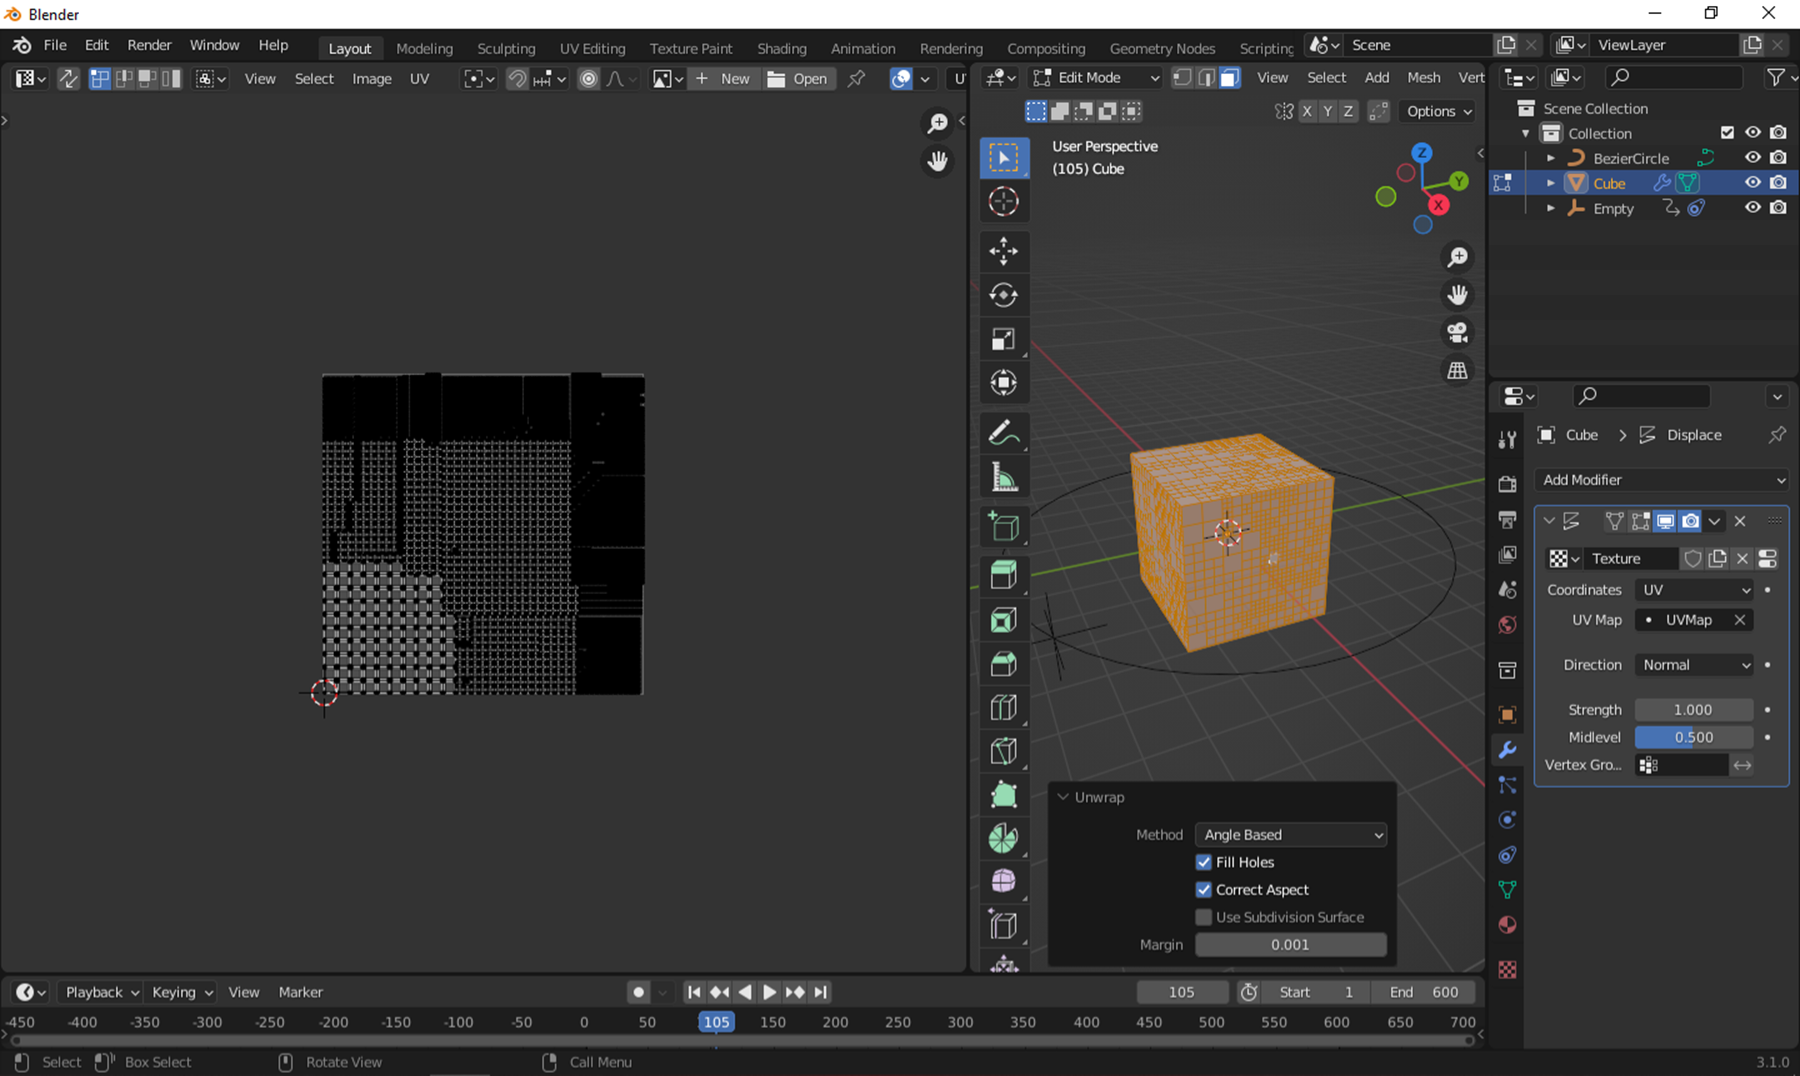Switch to Shading workspace tab
Viewport: 1800px width, 1076px height.
tap(781, 48)
